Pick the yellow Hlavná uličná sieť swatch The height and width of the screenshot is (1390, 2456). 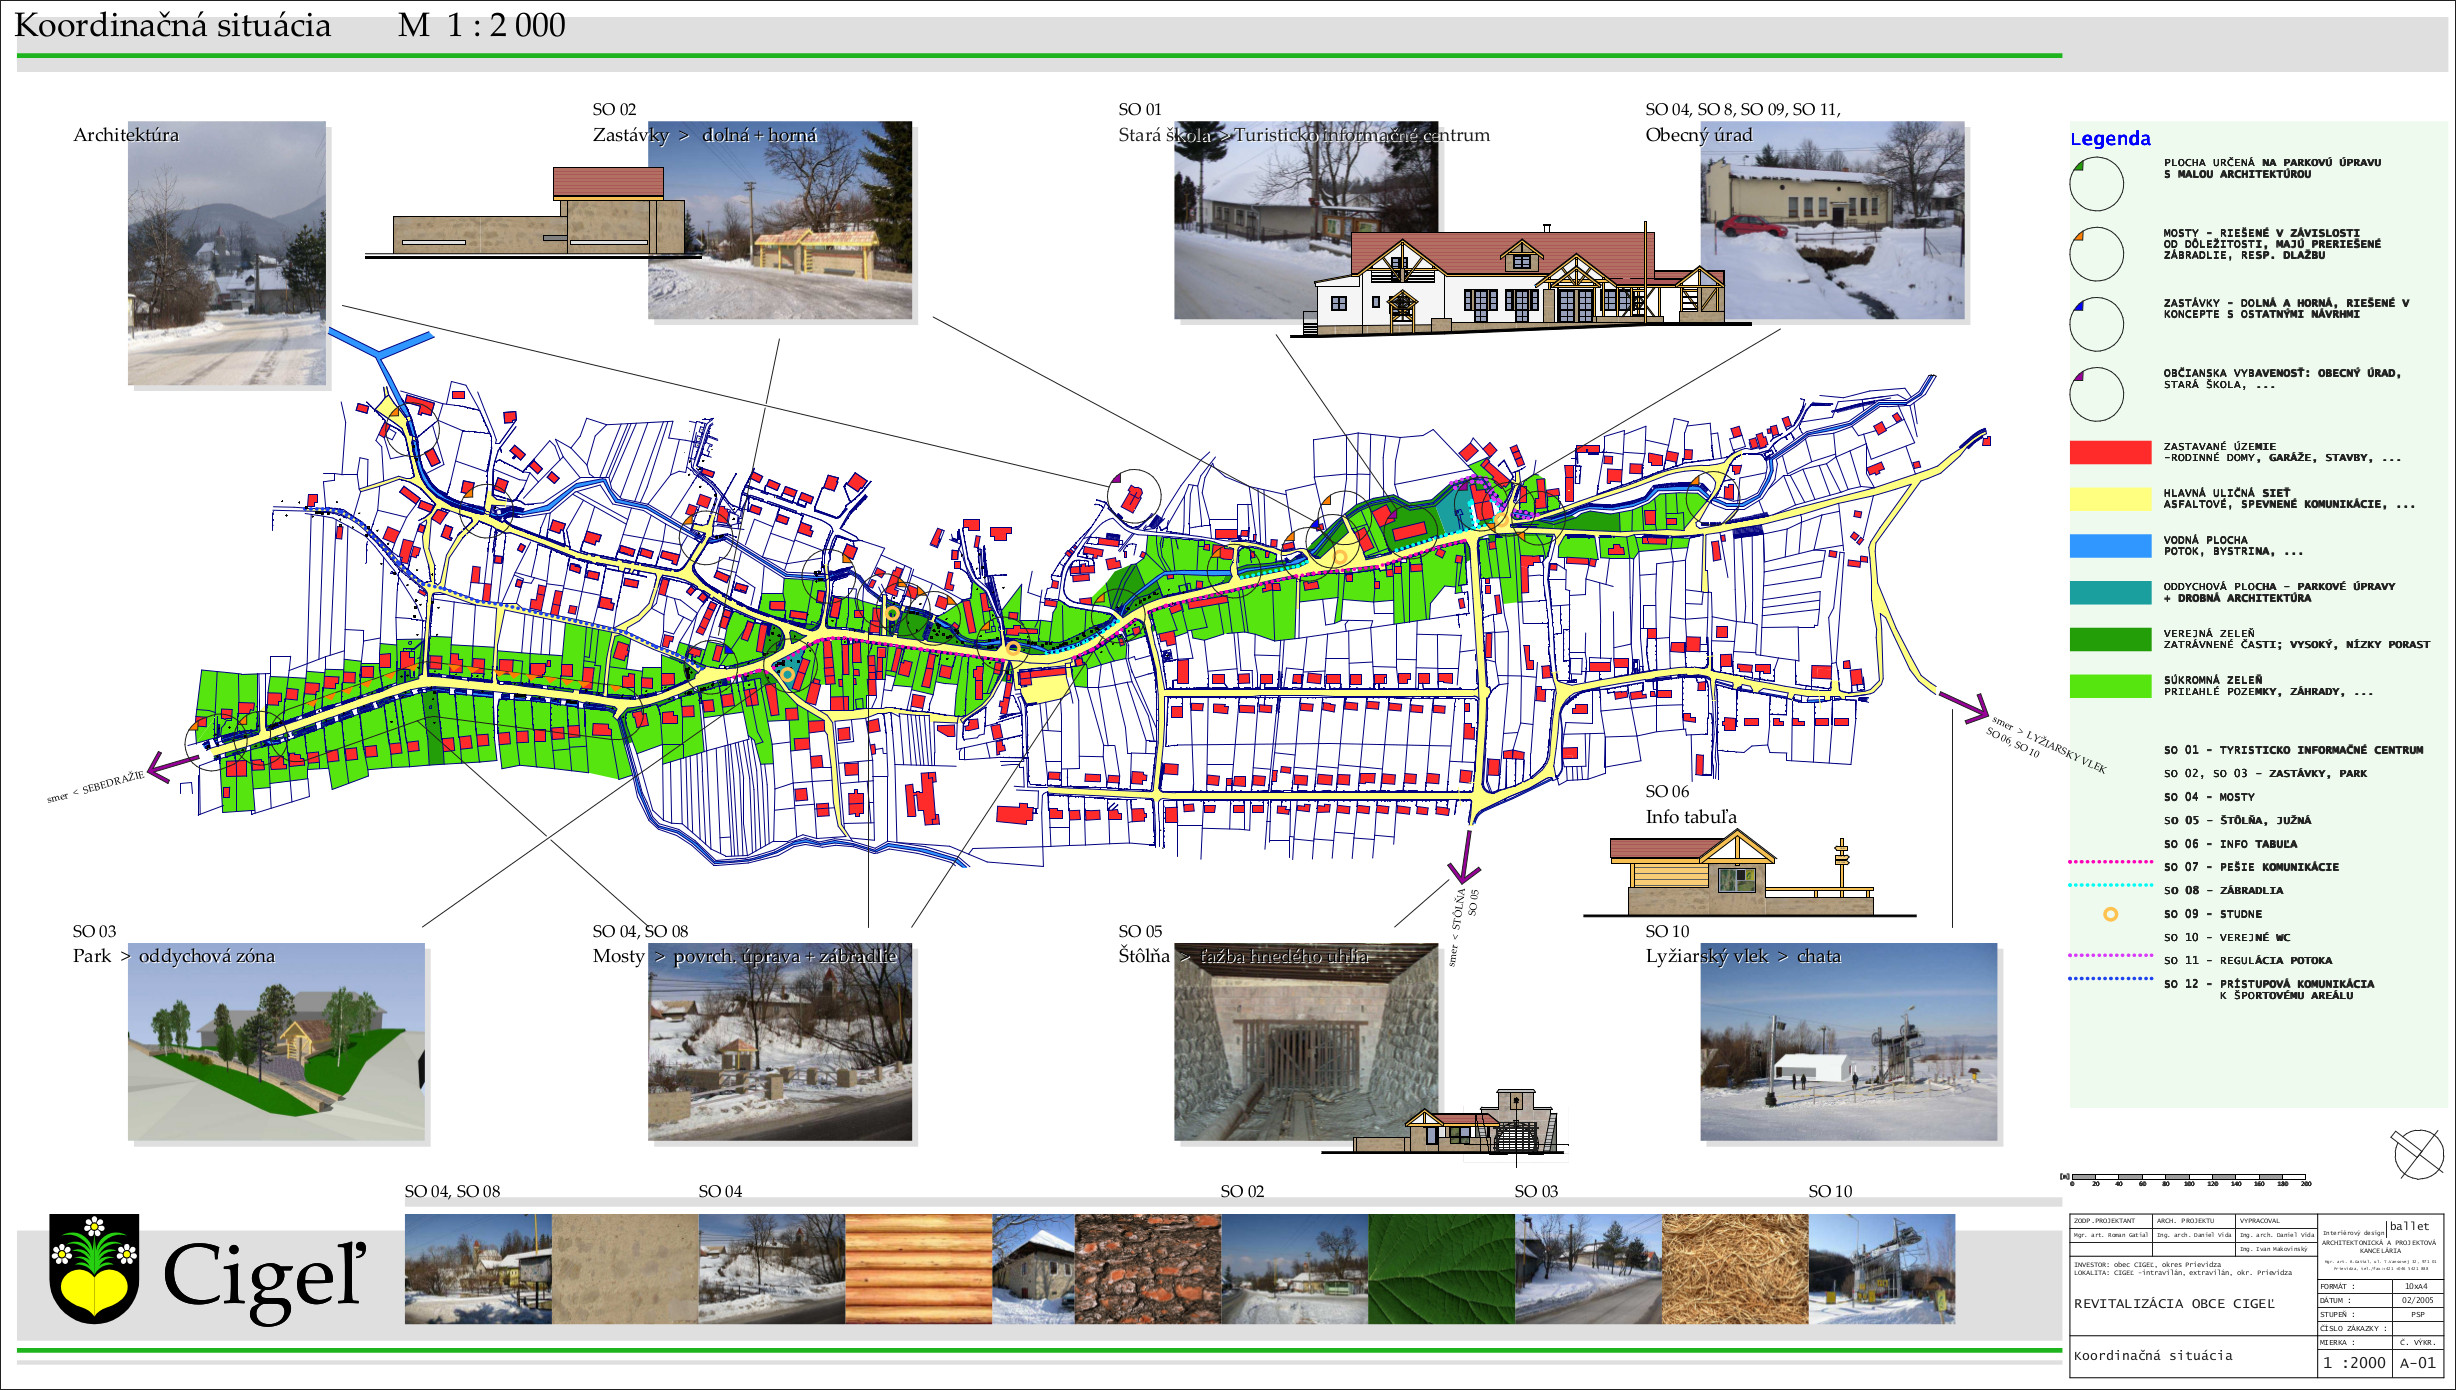[x=2110, y=499]
